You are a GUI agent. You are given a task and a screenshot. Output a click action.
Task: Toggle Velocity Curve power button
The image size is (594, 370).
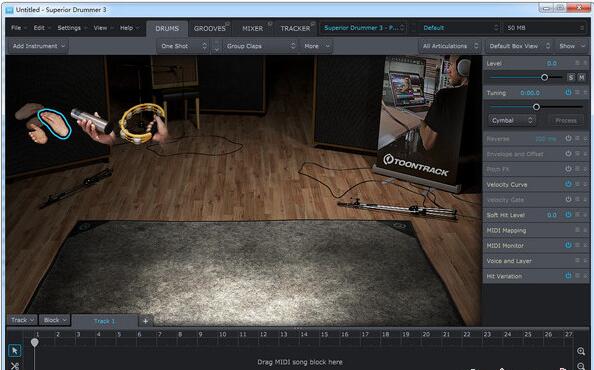point(568,184)
